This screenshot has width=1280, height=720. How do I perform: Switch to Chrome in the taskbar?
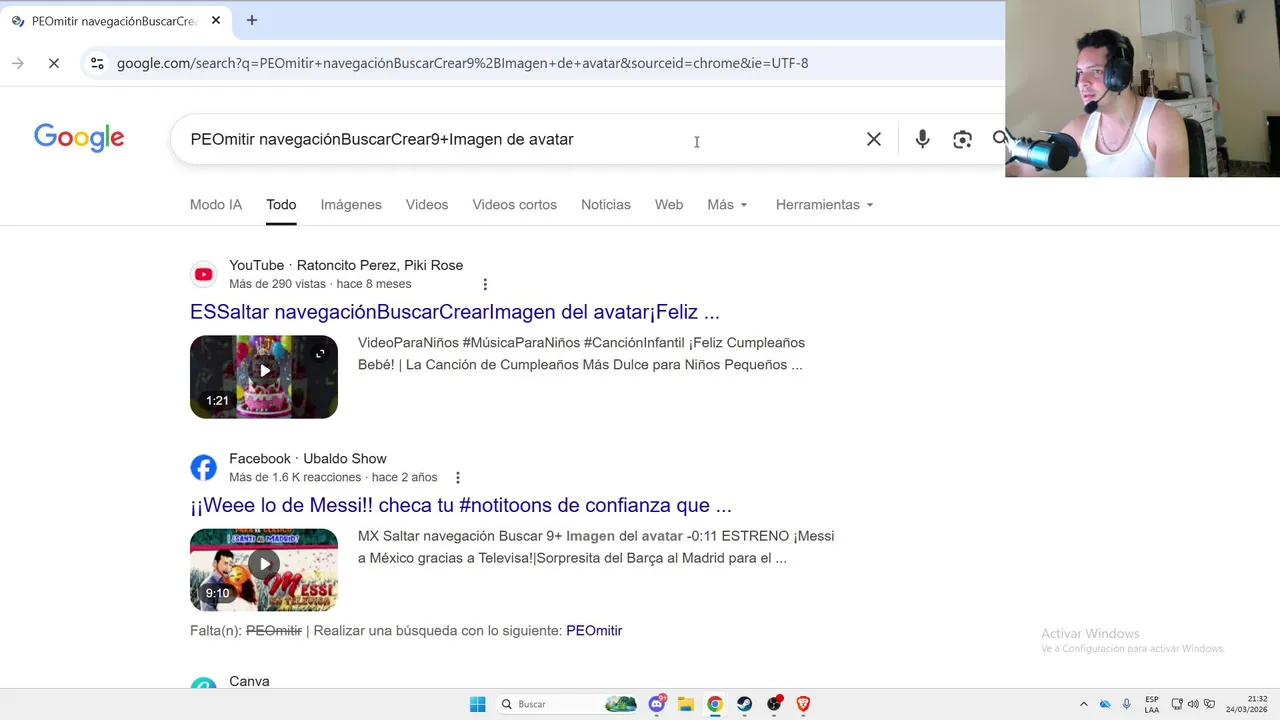click(715, 704)
